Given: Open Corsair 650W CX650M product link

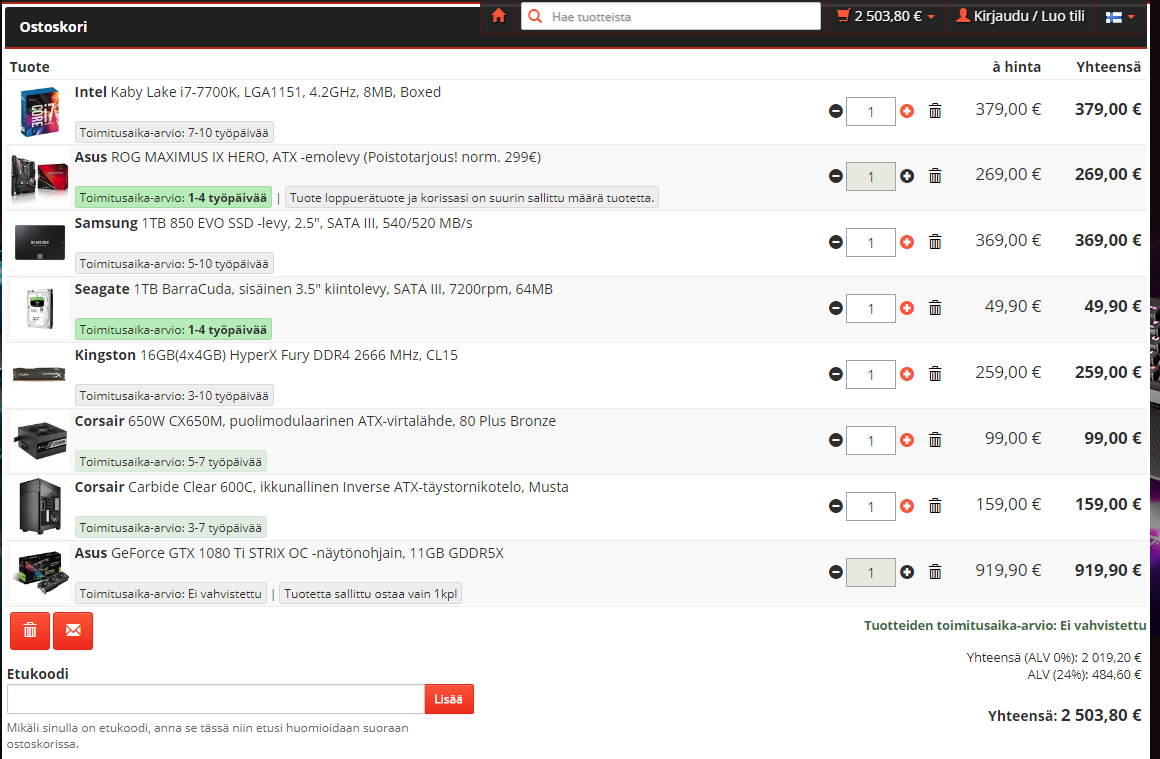Looking at the screenshot, I should [315, 421].
